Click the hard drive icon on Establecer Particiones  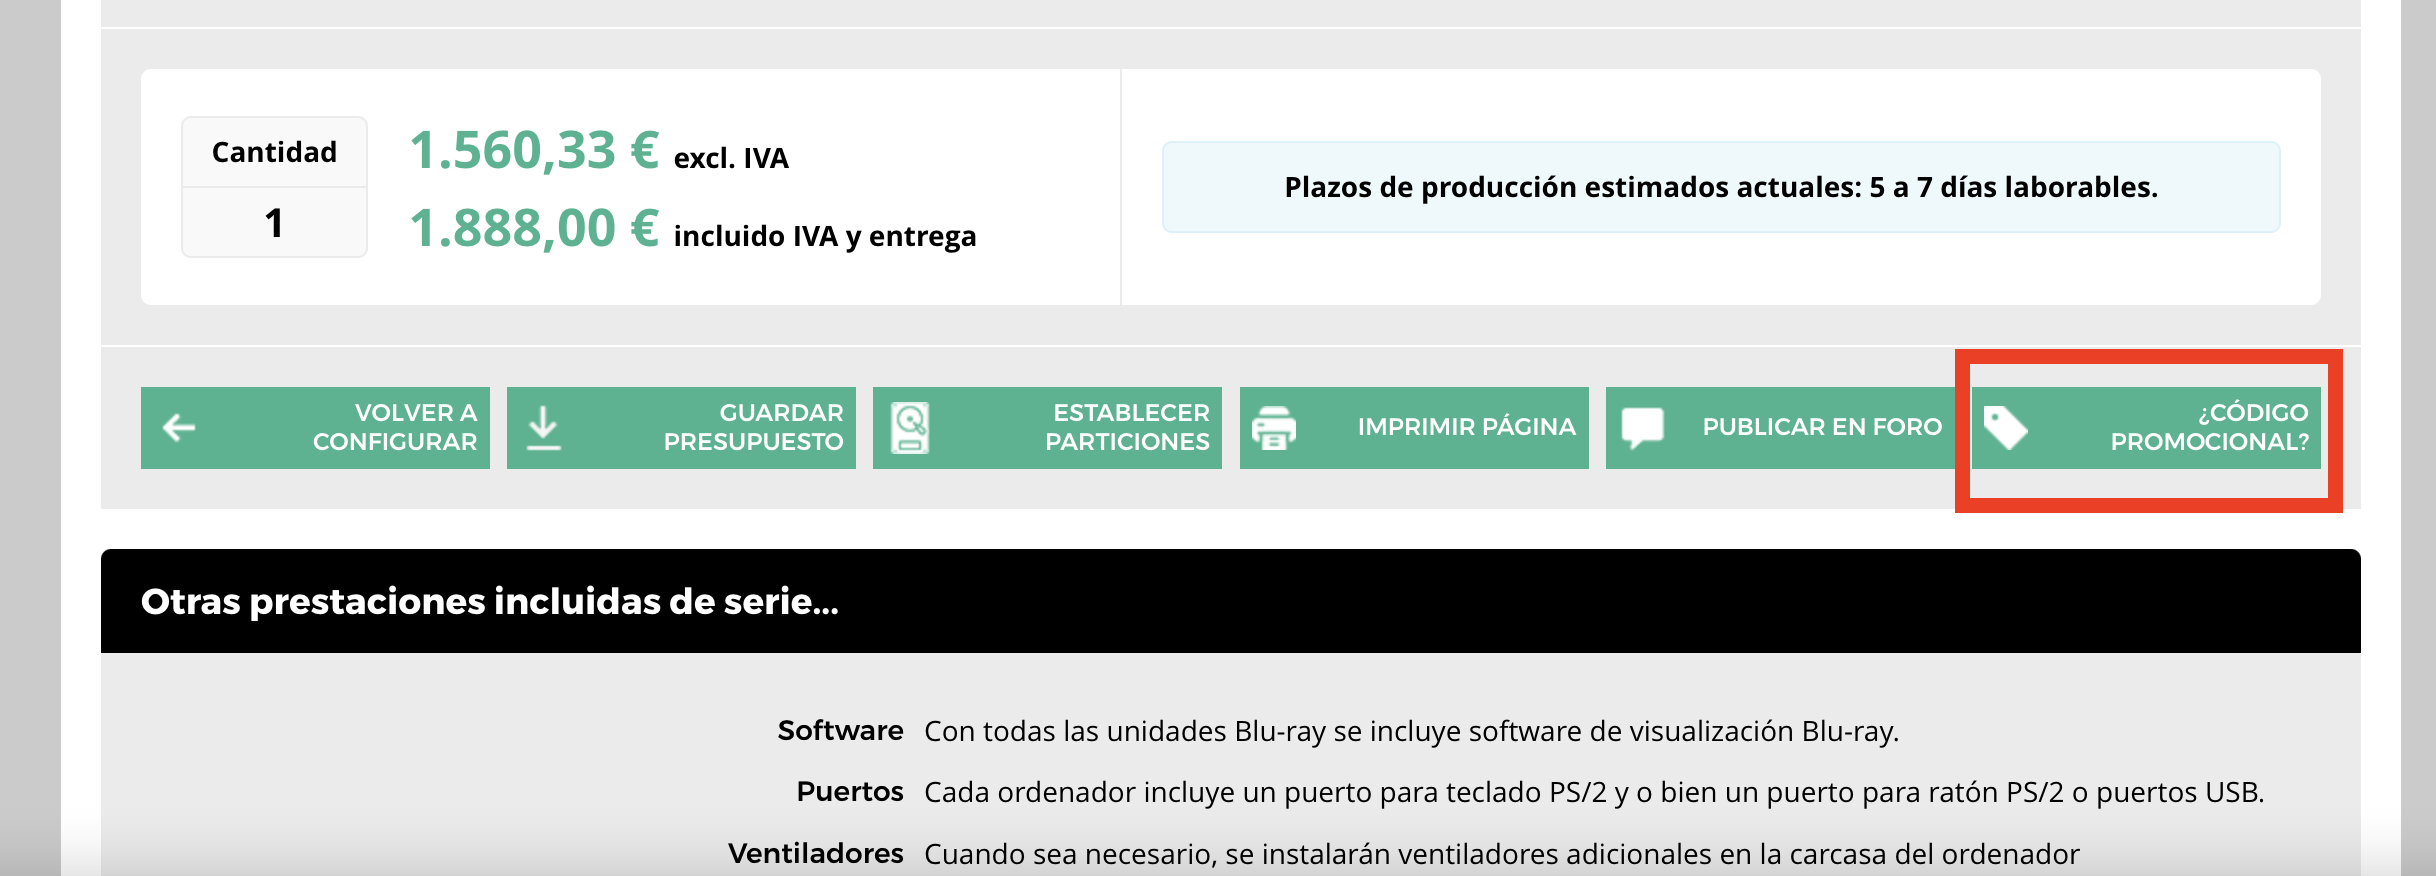tap(910, 428)
